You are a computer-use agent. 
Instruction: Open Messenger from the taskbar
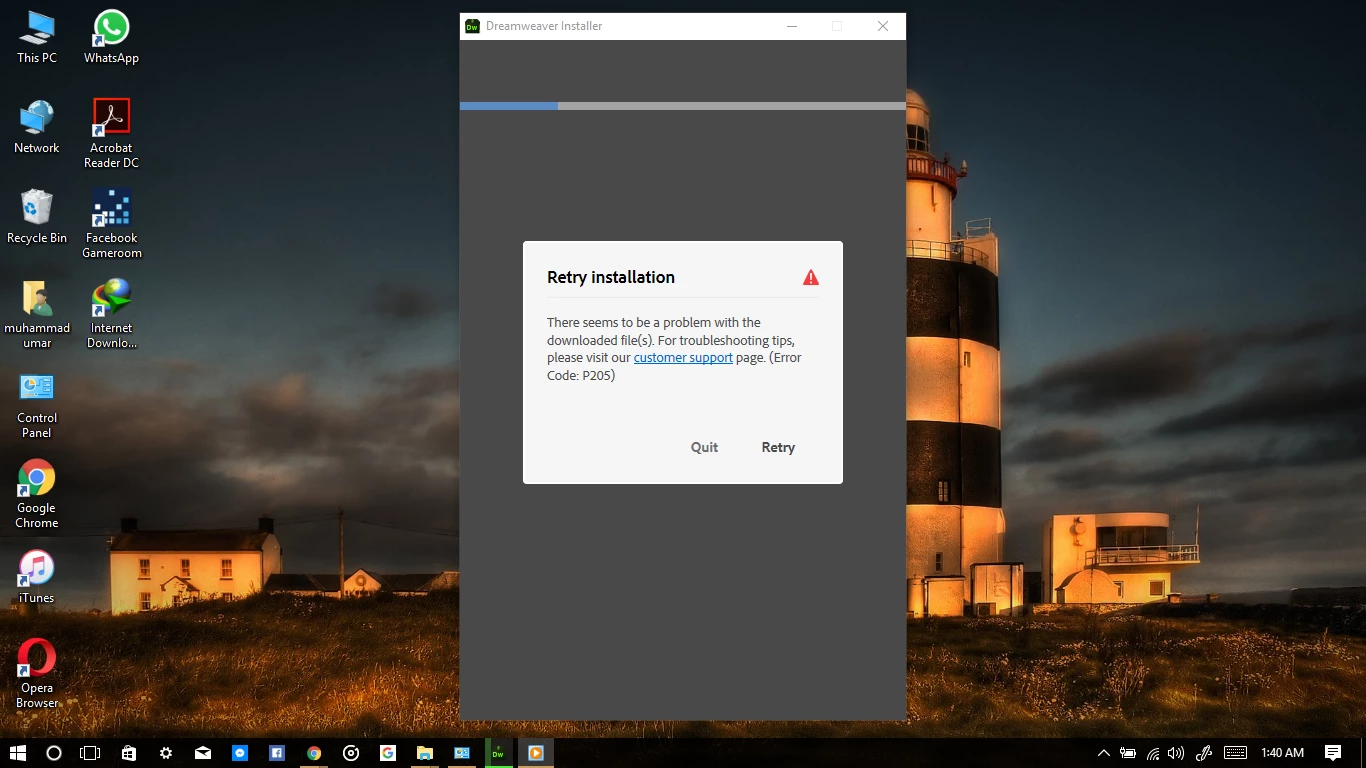pos(240,753)
